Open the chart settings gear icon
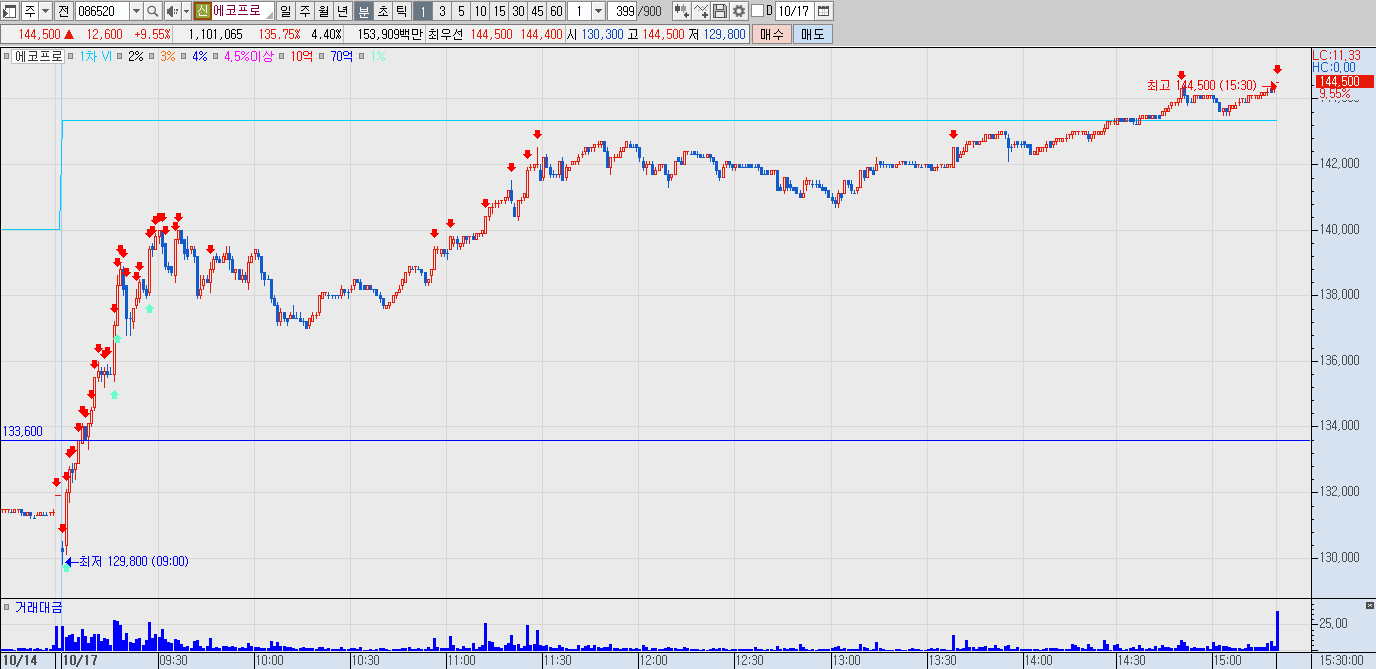Viewport: 1376px width, 669px height. (739, 11)
